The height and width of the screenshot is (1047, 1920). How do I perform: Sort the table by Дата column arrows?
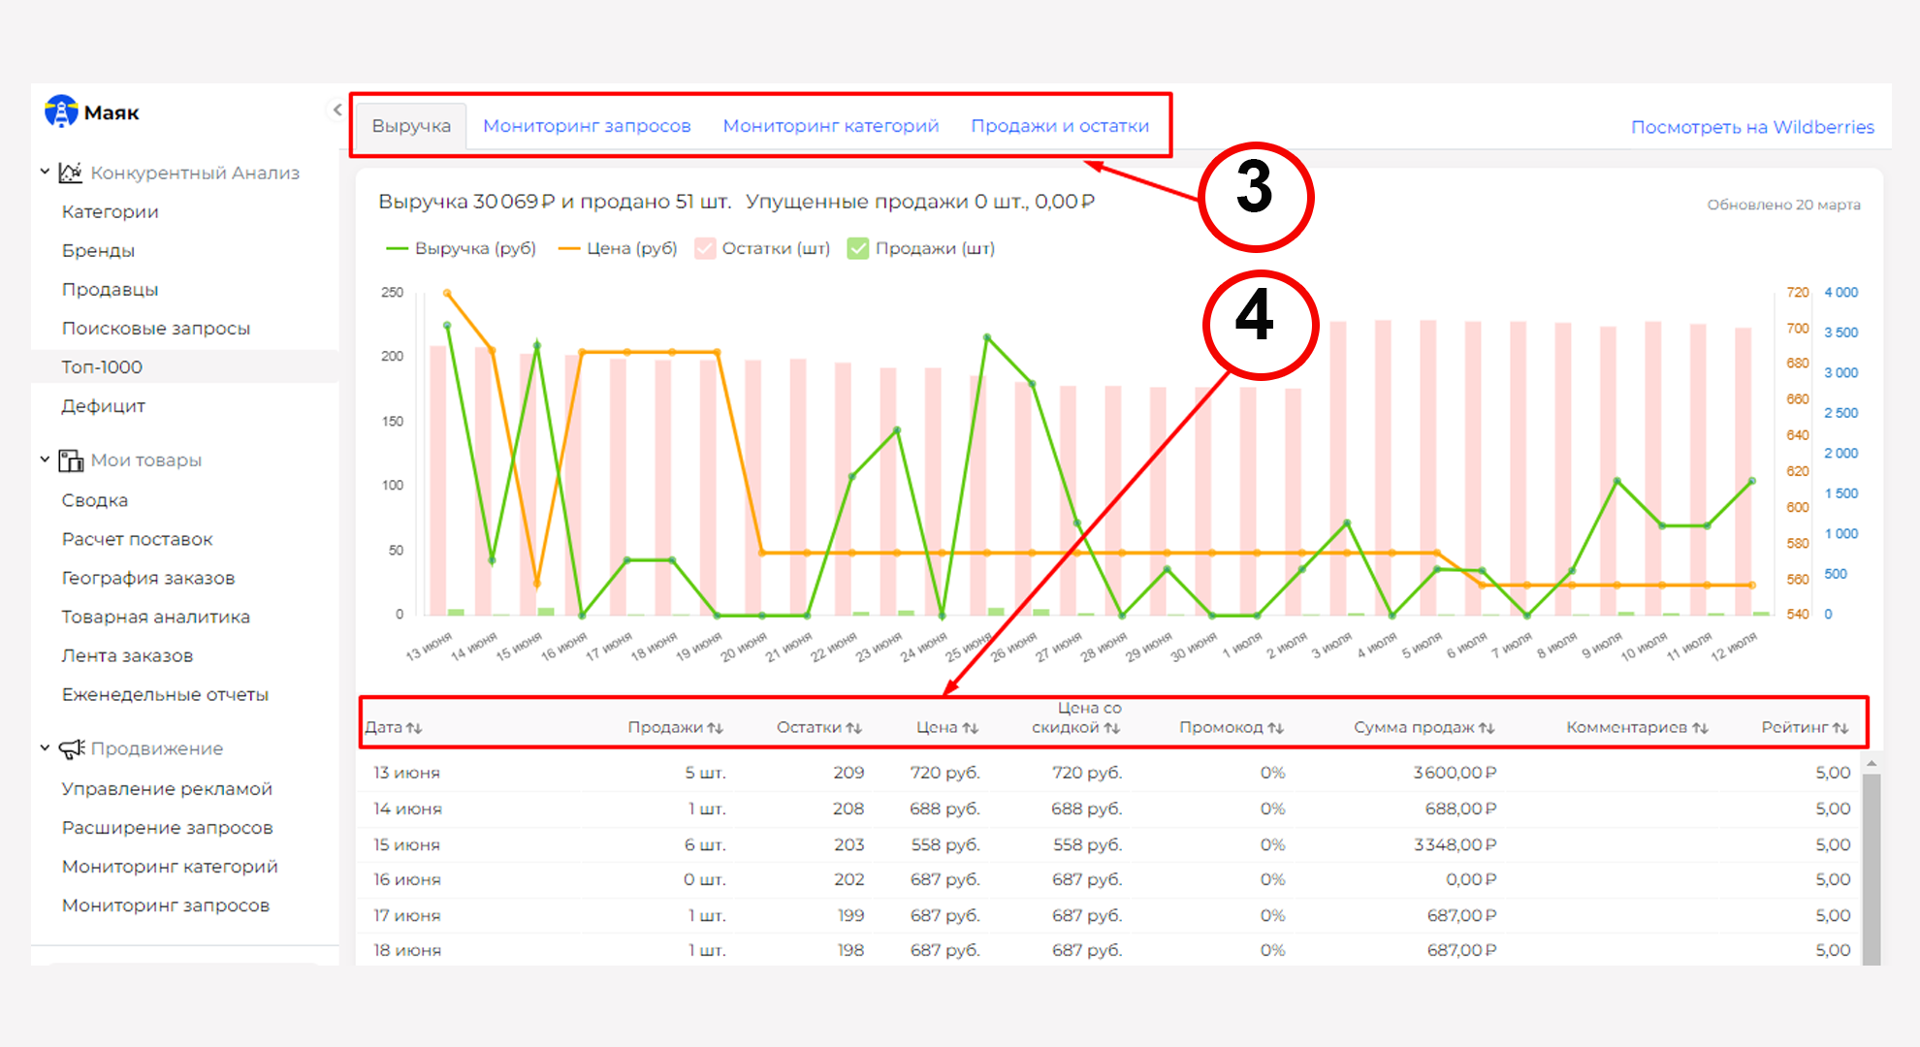pyautogui.click(x=414, y=728)
